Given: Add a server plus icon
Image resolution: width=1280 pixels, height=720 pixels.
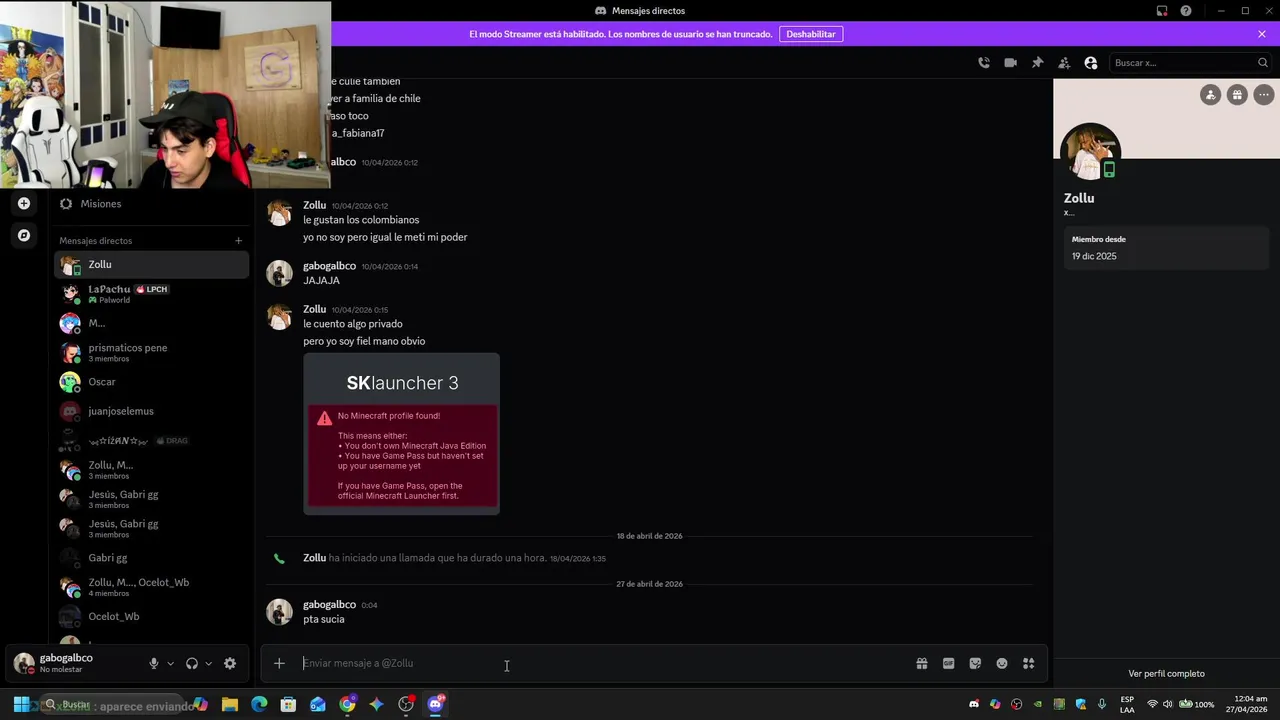Looking at the screenshot, I should click(x=24, y=203).
